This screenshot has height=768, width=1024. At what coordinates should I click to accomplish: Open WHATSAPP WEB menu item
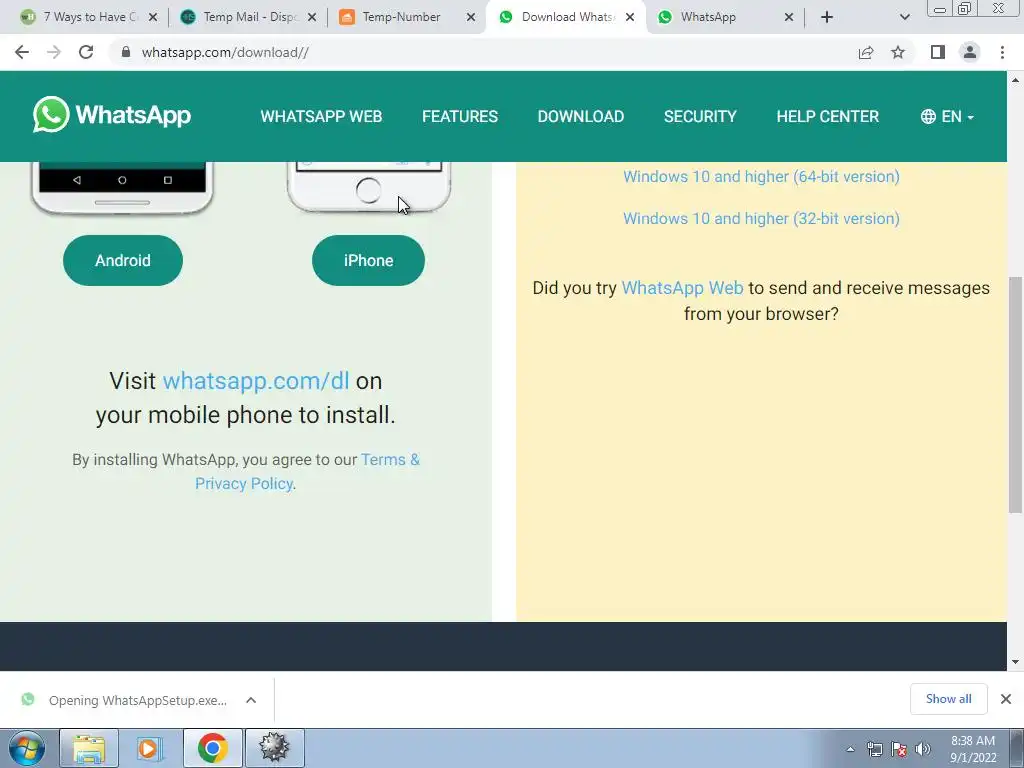(321, 116)
